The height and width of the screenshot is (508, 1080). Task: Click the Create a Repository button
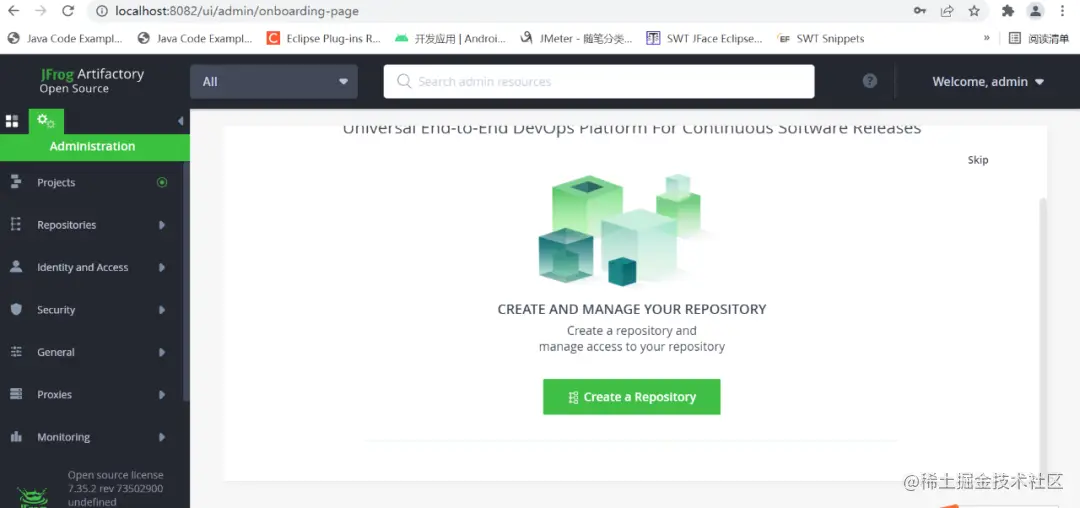(632, 397)
